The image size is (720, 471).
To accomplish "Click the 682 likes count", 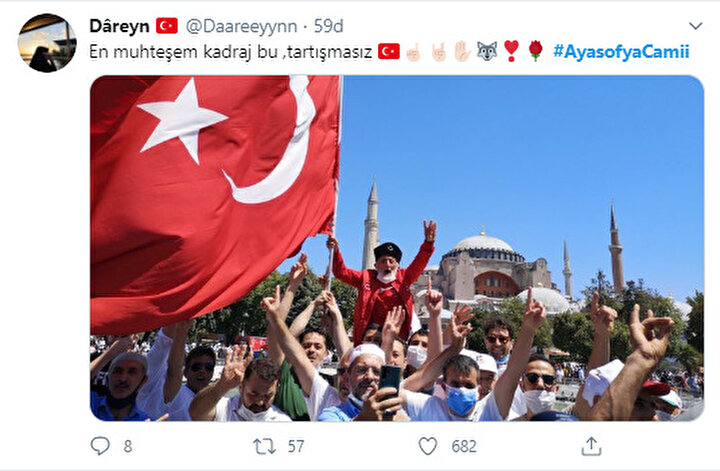I will [464, 446].
